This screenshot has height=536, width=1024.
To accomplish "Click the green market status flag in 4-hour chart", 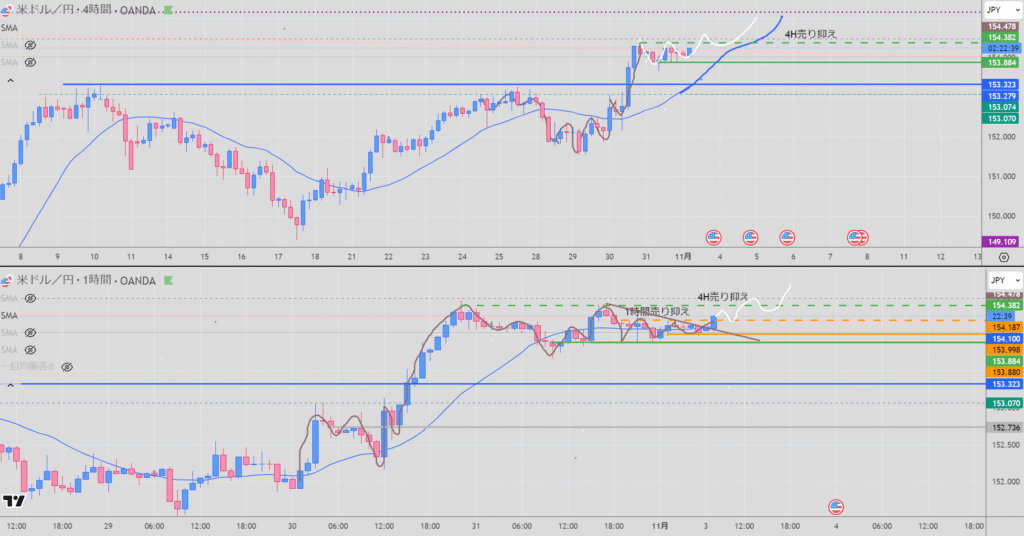I will [167, 11].
